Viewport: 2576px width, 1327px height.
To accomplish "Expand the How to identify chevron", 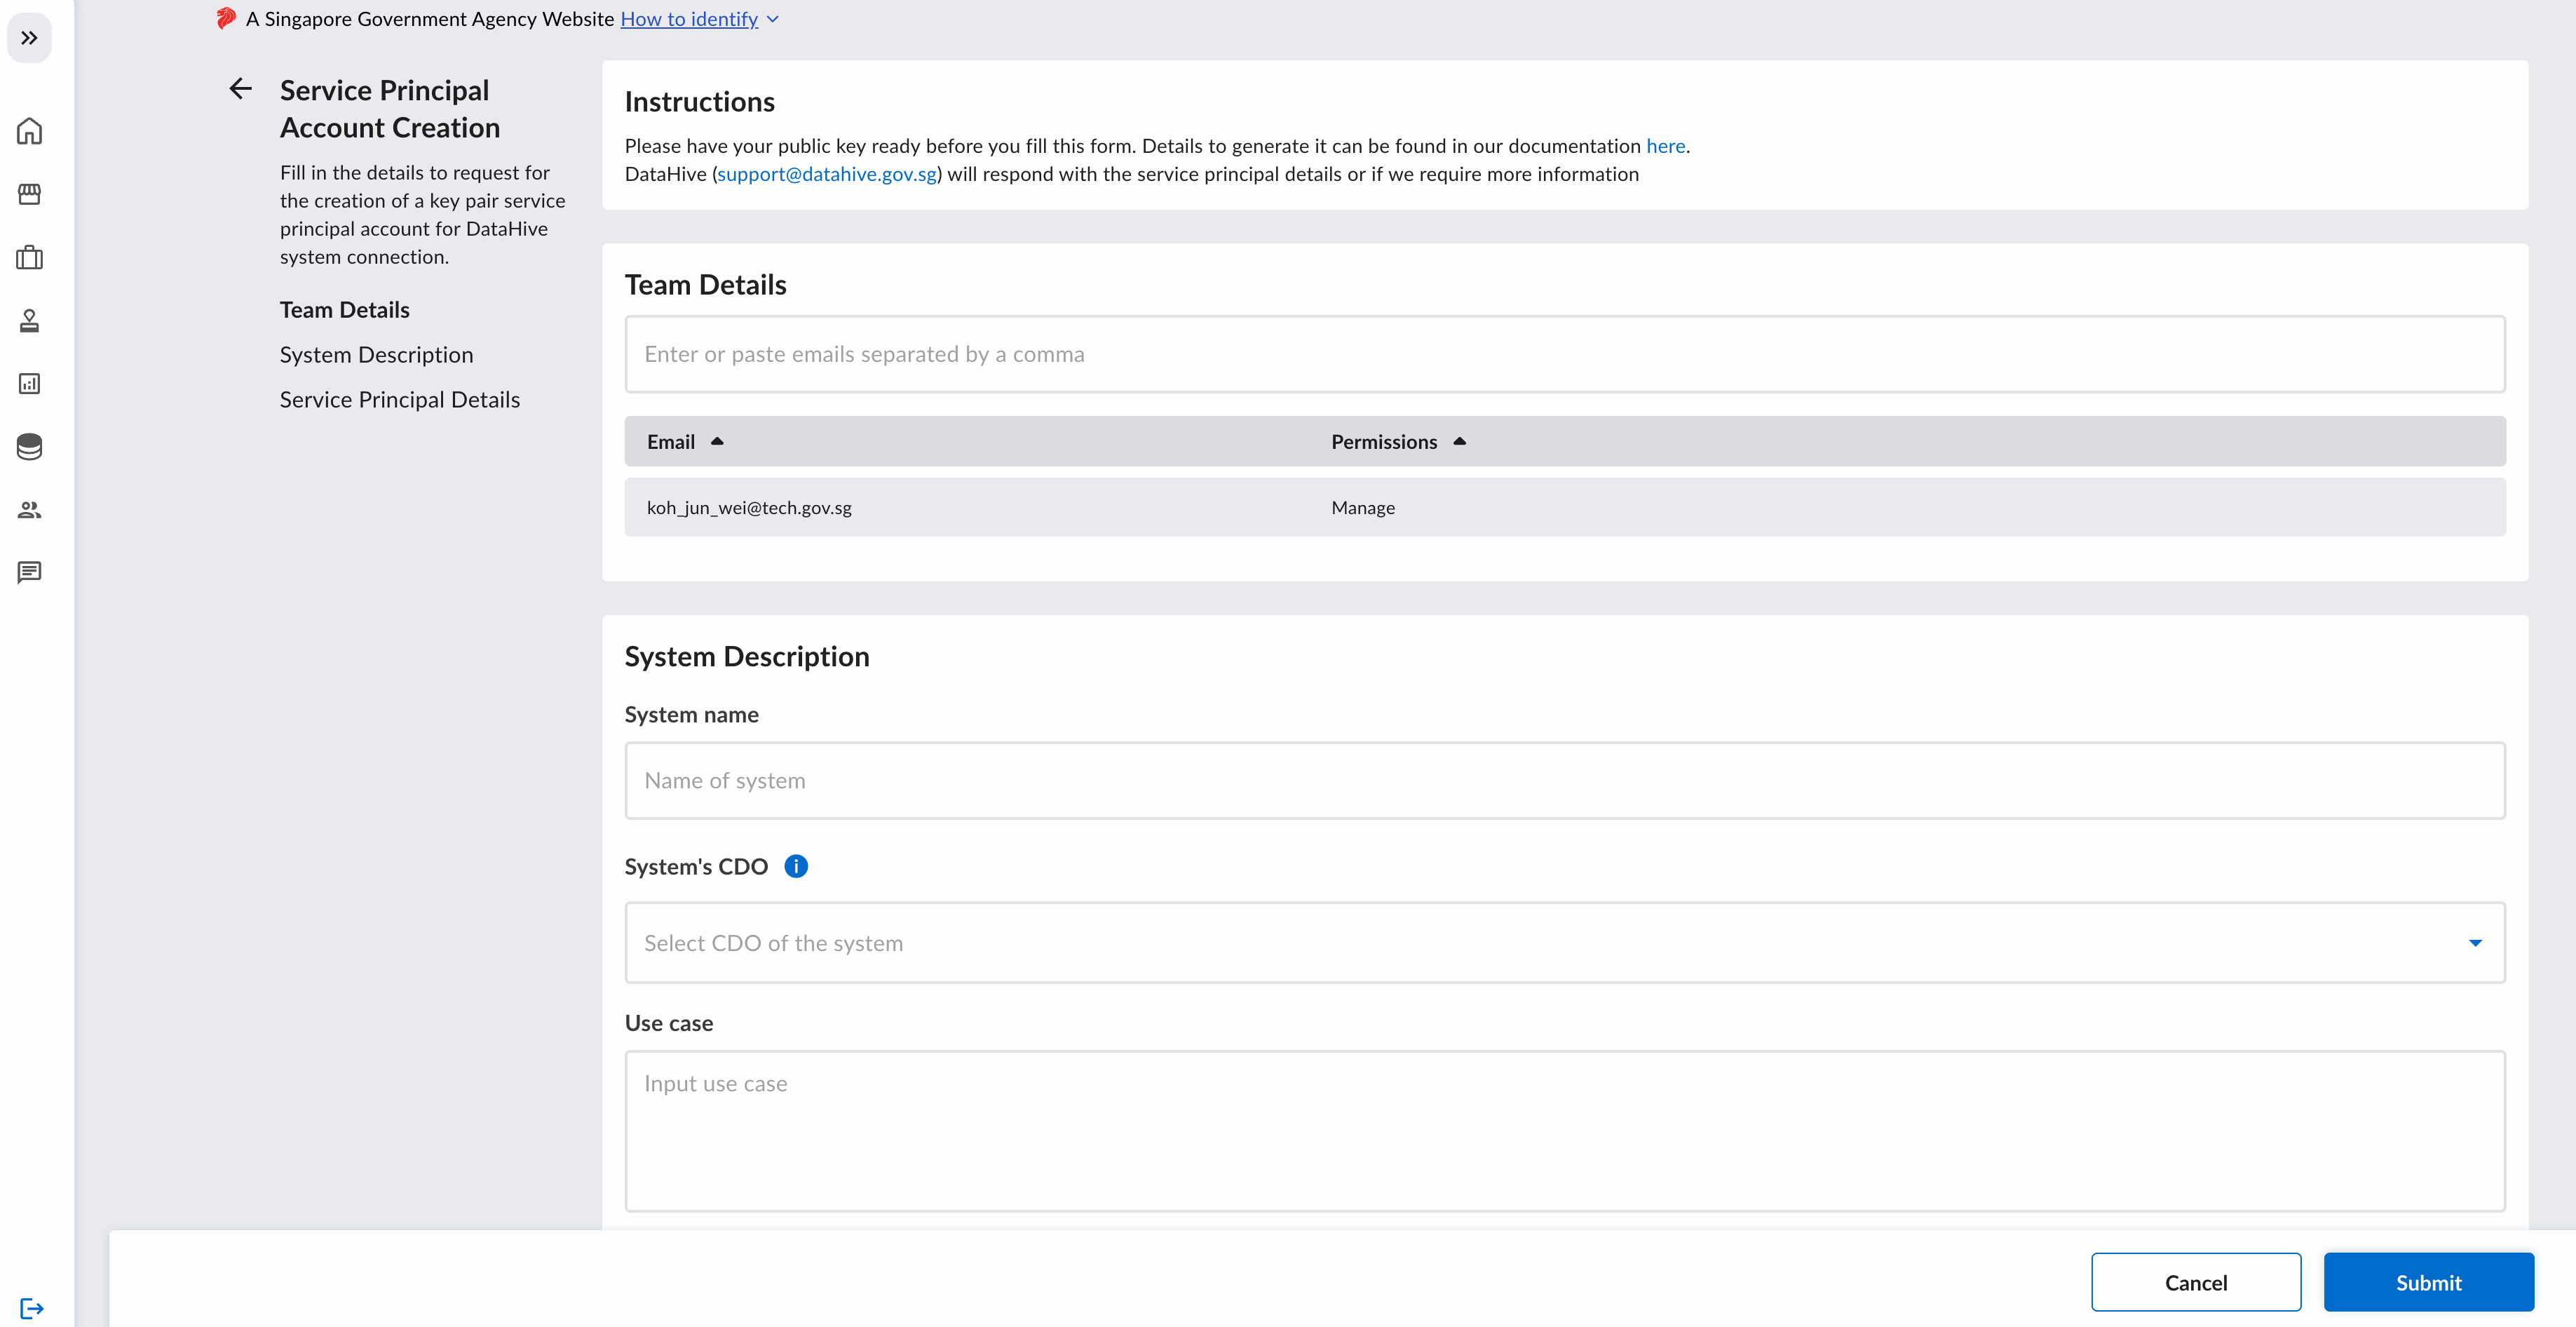I will point(772,19).
